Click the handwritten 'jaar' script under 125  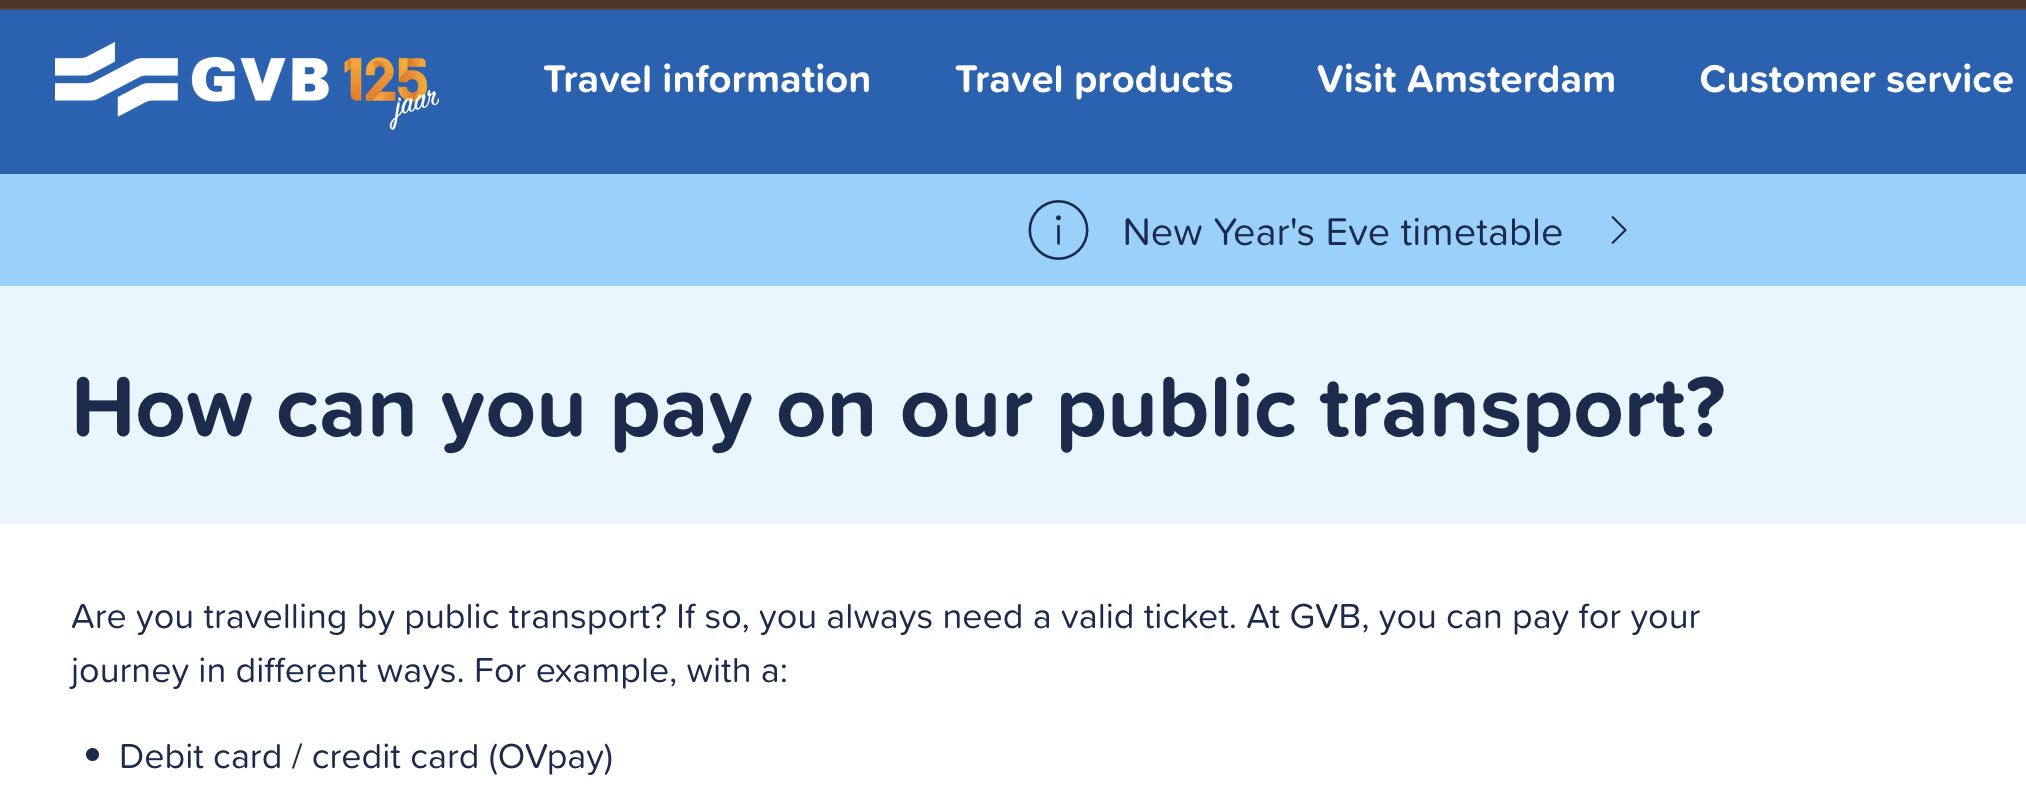pos(414,108)
